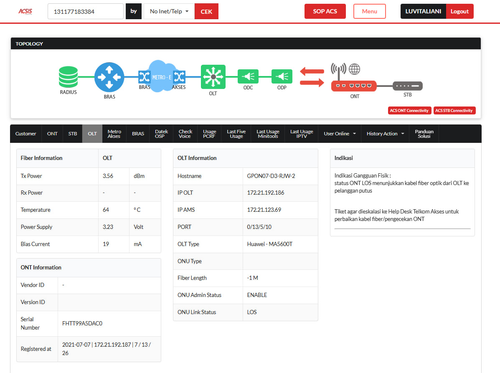Click the AKSES switch icon
The width and height of the screenshot is (500, 373).
179,77
